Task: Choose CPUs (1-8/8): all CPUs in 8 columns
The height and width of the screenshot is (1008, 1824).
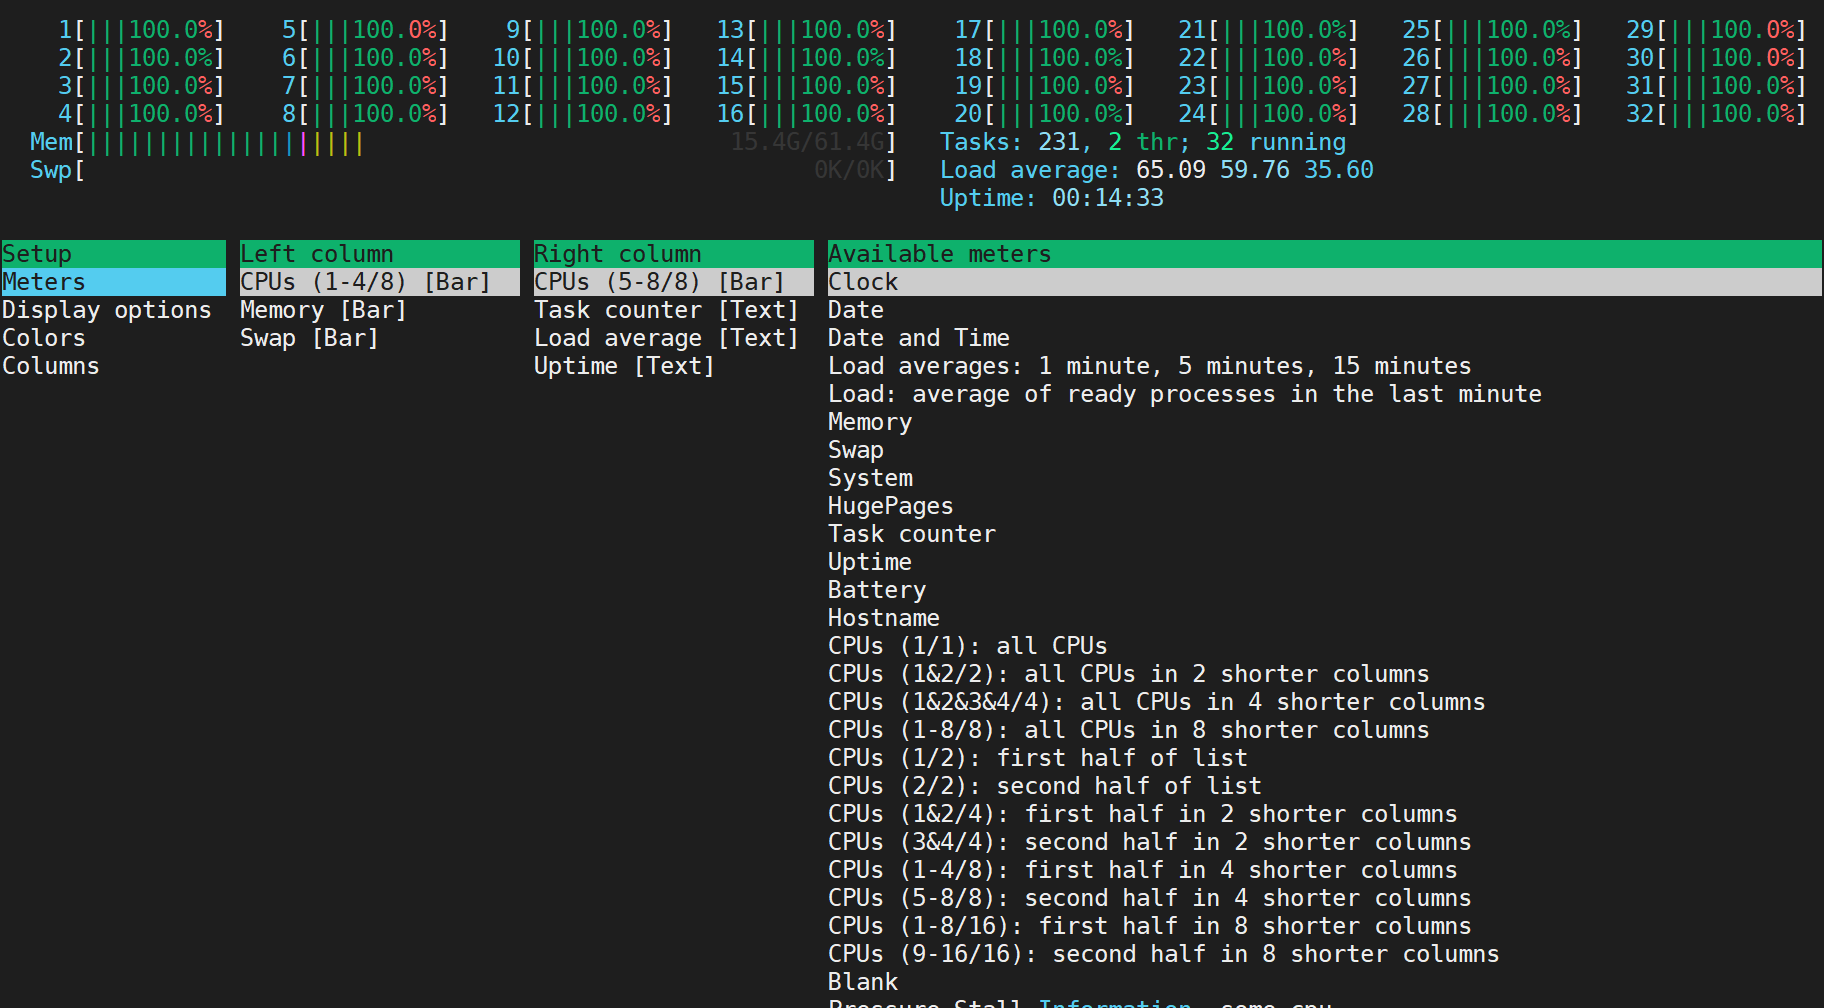Action: (1129, 730)
